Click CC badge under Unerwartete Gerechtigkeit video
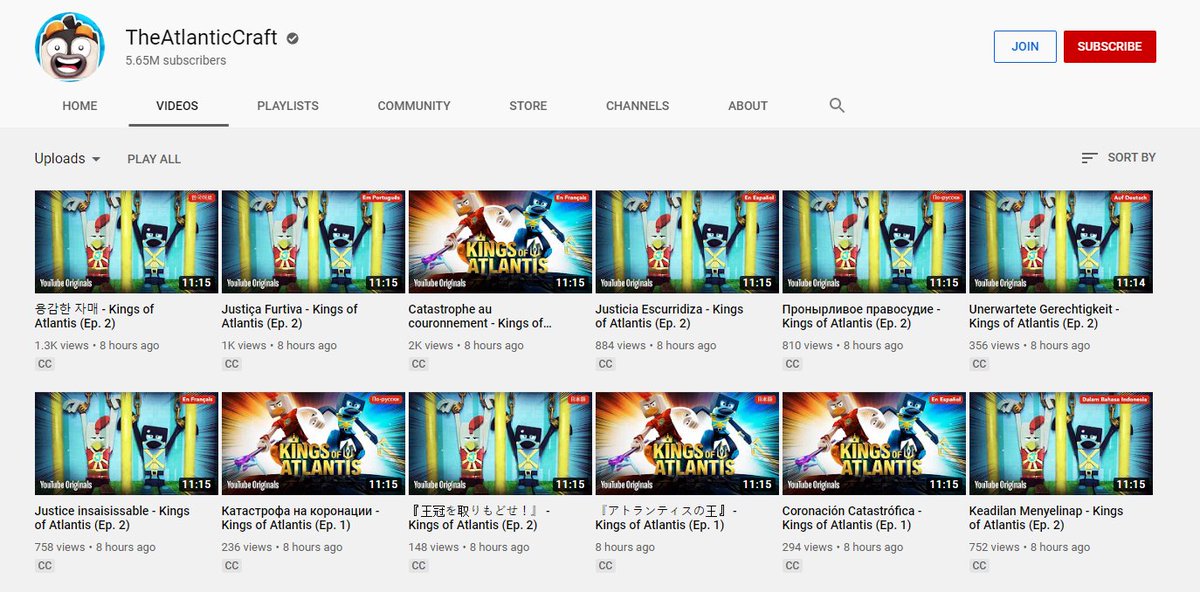The image size is (1200, 592). click(980, 364)
